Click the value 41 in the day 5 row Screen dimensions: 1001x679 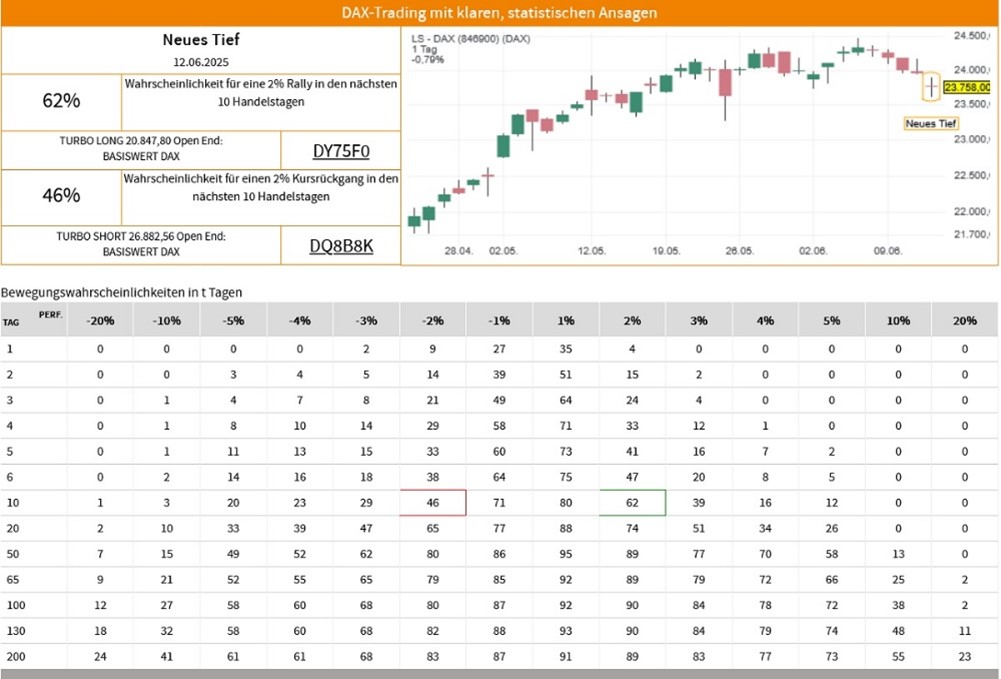tap(632, 452)
